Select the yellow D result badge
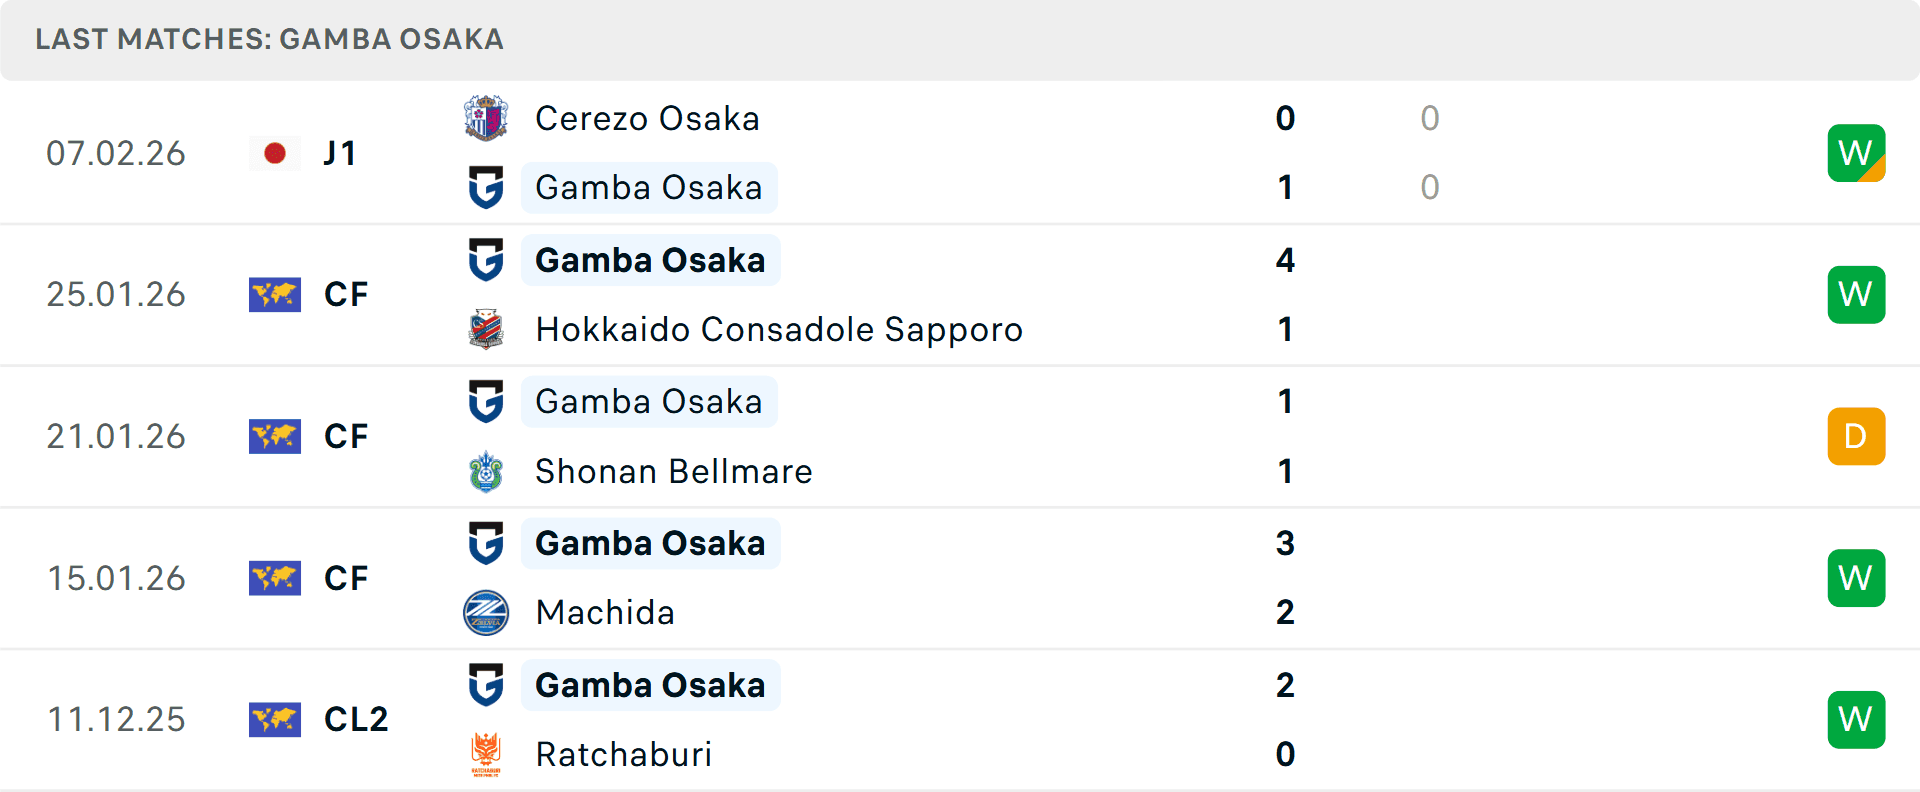This screenshot has width=1920, height=792. point(1856,436)
